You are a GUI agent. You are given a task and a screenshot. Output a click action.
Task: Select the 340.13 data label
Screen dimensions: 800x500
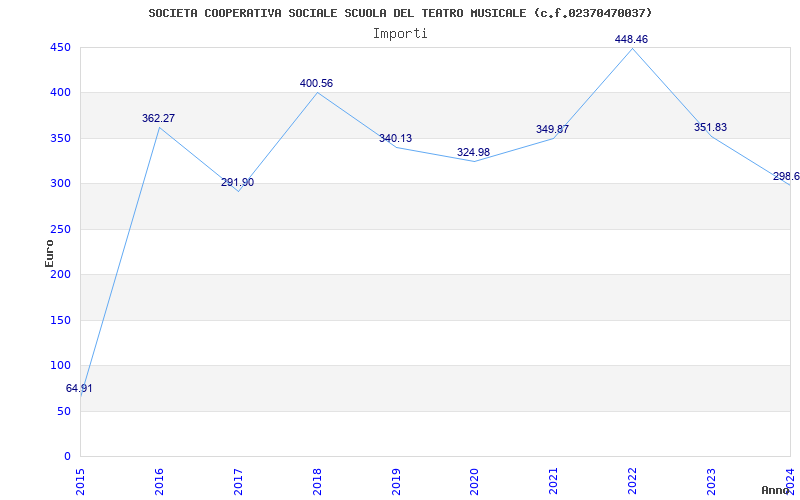395,139
